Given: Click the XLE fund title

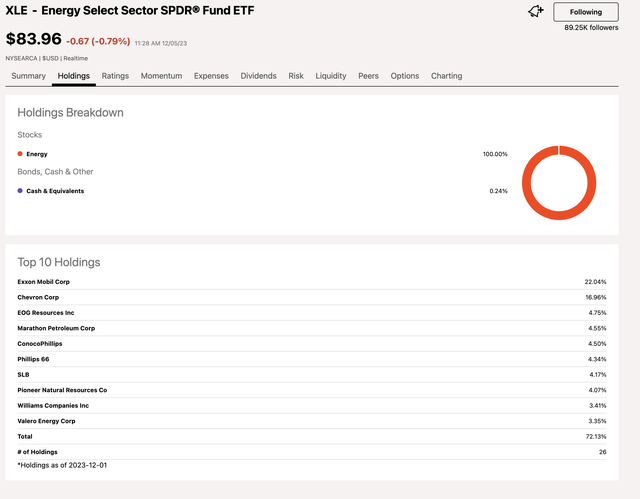Looking at the screenshot, I should click(x=130, y=10).
